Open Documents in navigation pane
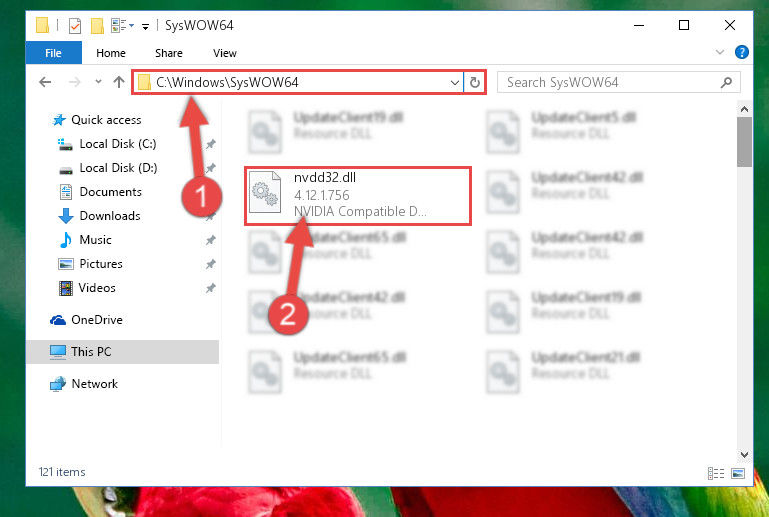Image resolution: width=769 pixels, height=517 pixels. [x=110, y=192]
